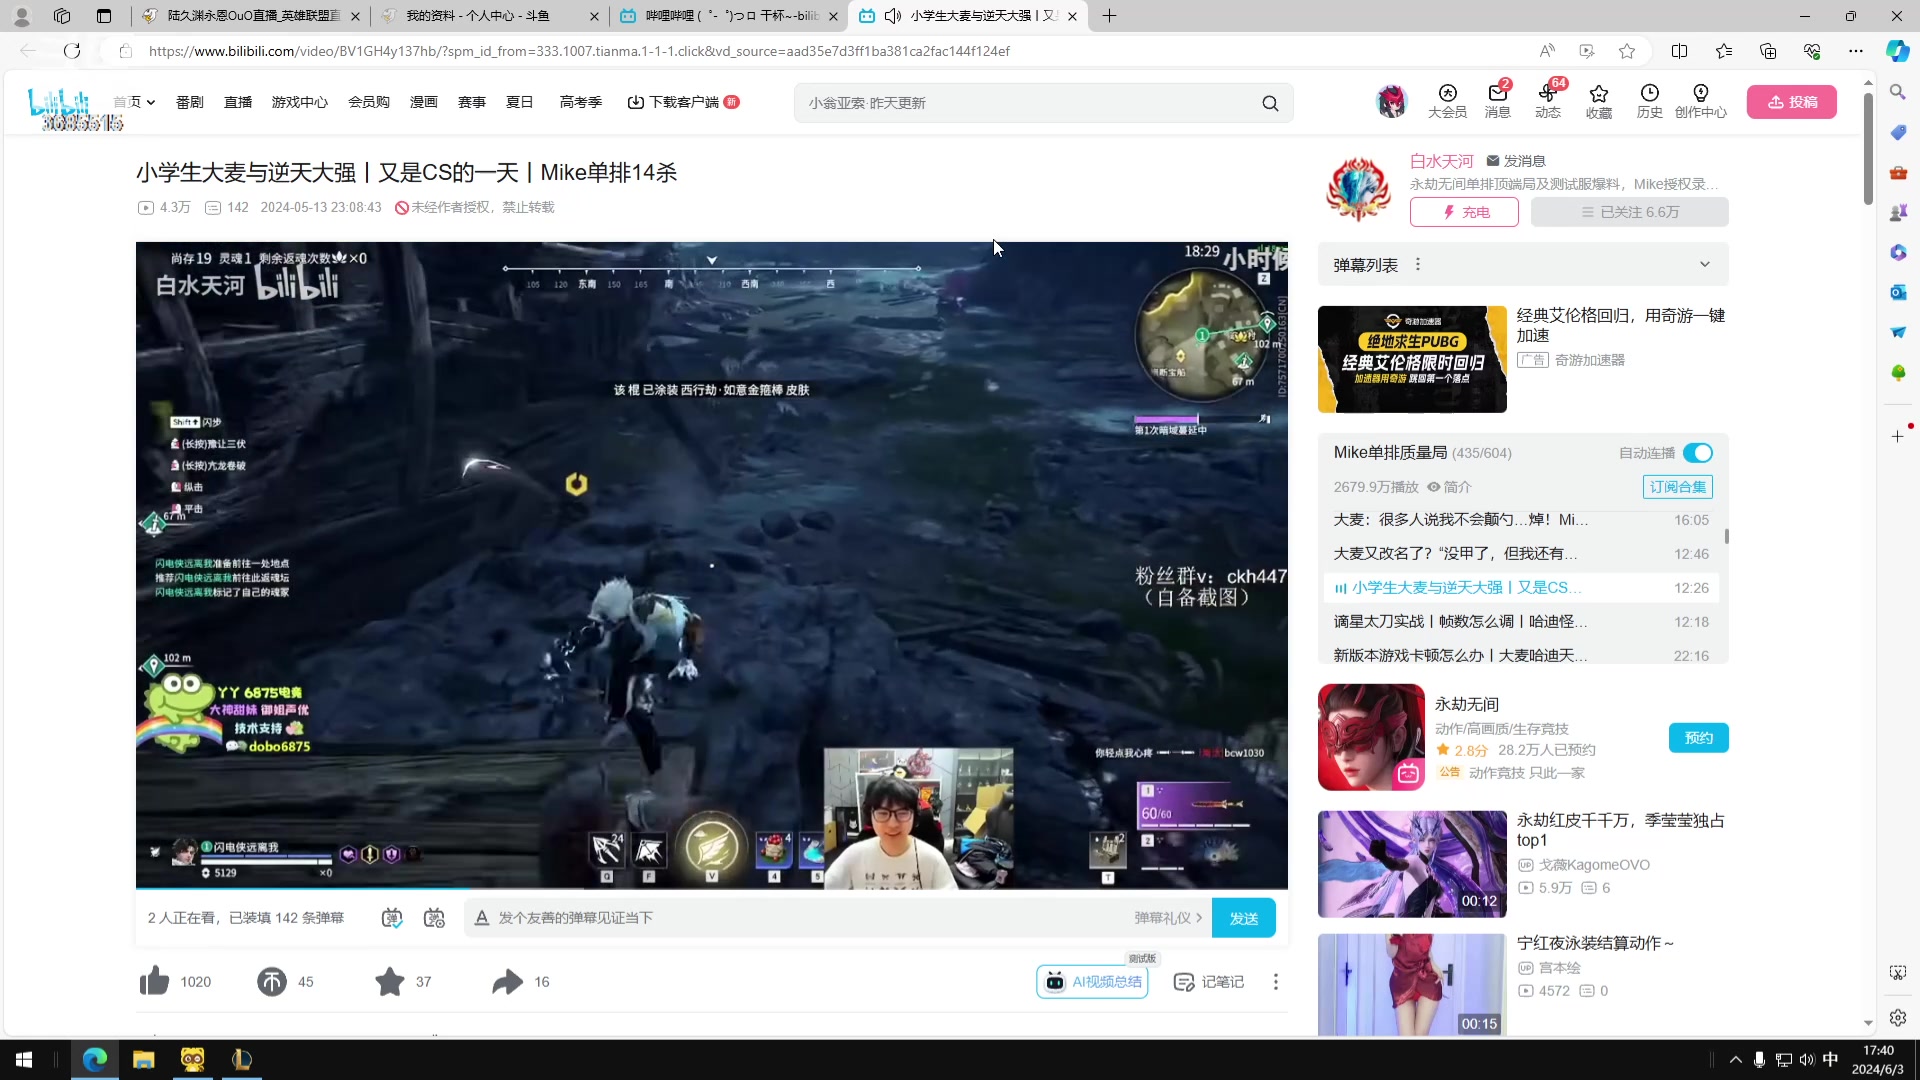
Task: Toggle danmaku display switch
Action: 392,918
